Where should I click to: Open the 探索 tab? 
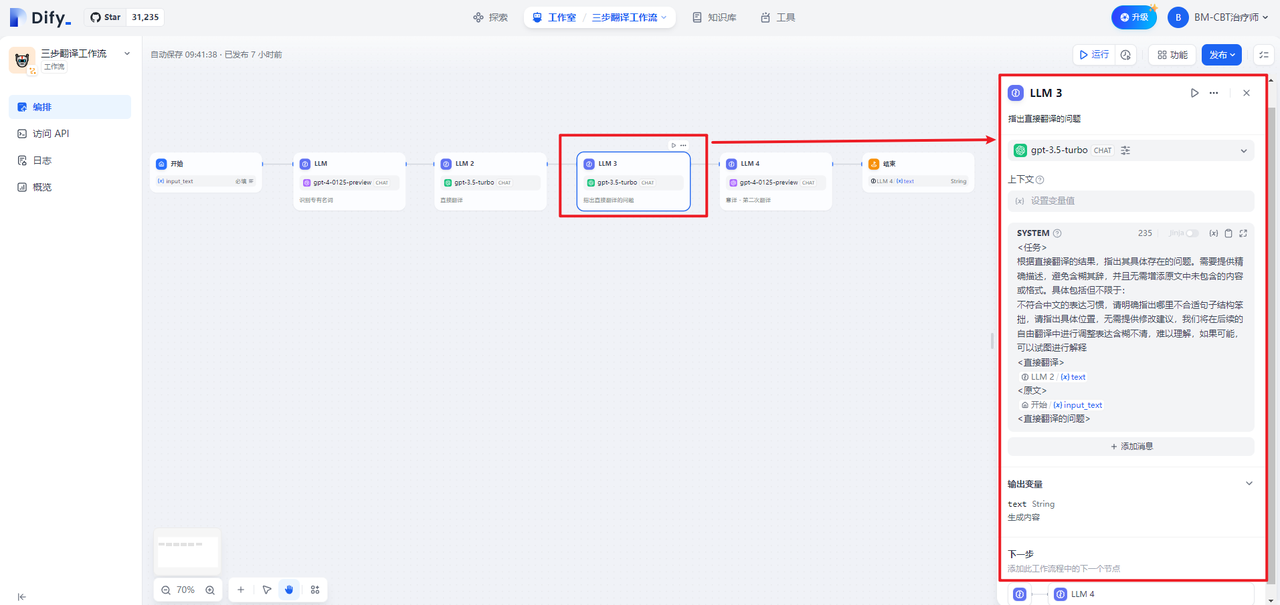[490, 17]
